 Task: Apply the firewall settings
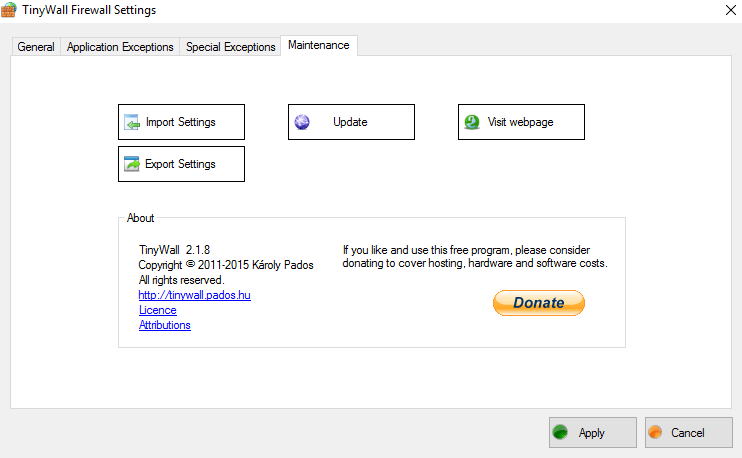point(593,432)
